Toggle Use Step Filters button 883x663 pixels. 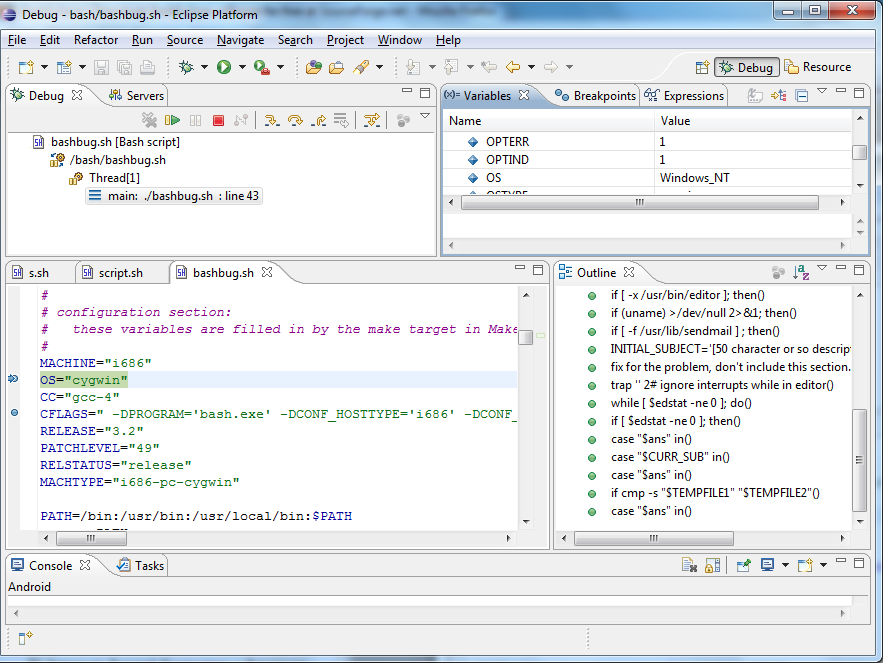372,121
